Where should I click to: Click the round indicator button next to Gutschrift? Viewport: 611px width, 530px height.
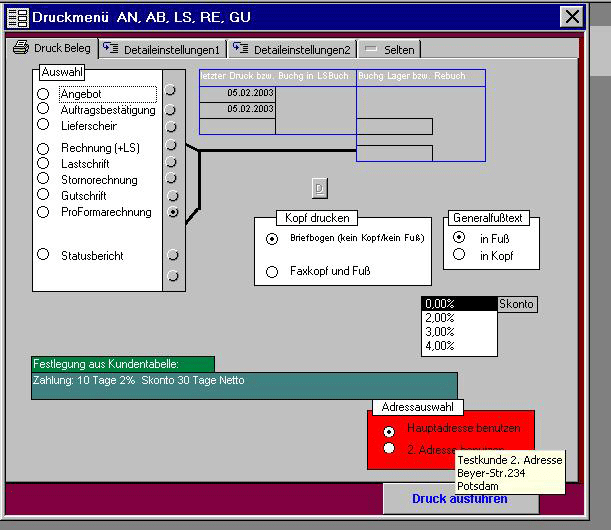pyautogui.click(x=172, y=197)
